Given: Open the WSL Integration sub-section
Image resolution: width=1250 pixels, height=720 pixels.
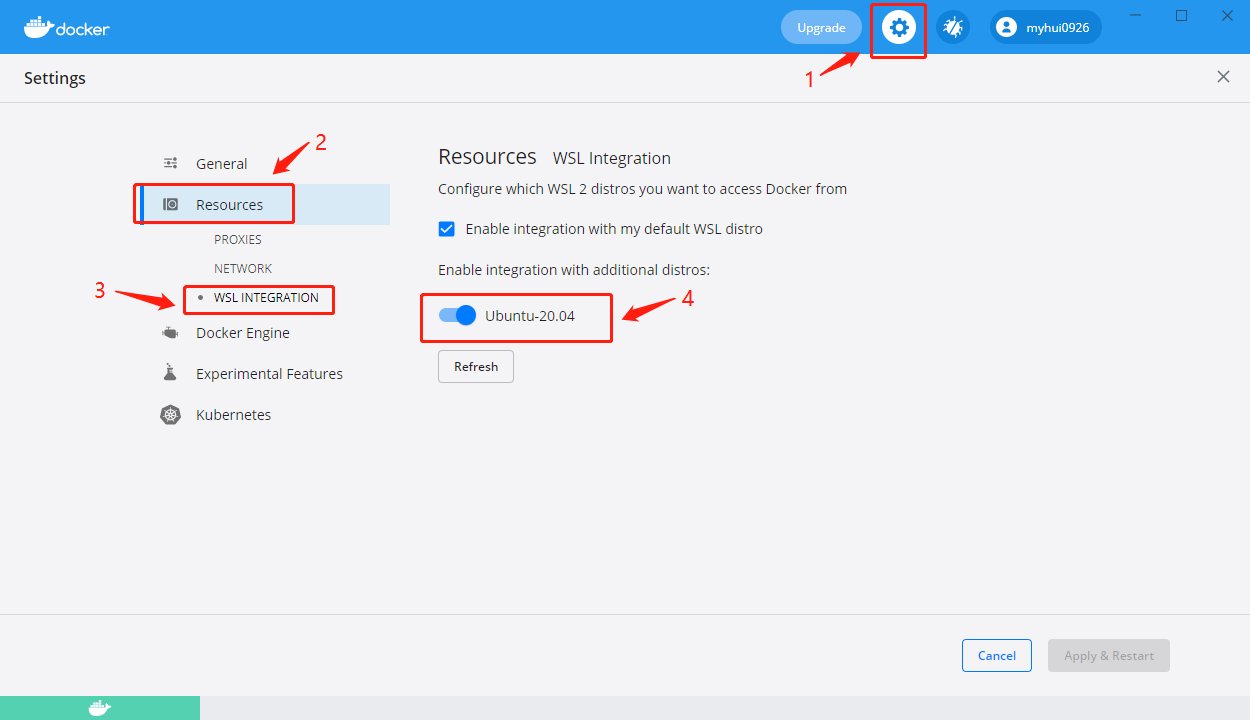Looking at the screenshot, I should click(x=266, y=298).
